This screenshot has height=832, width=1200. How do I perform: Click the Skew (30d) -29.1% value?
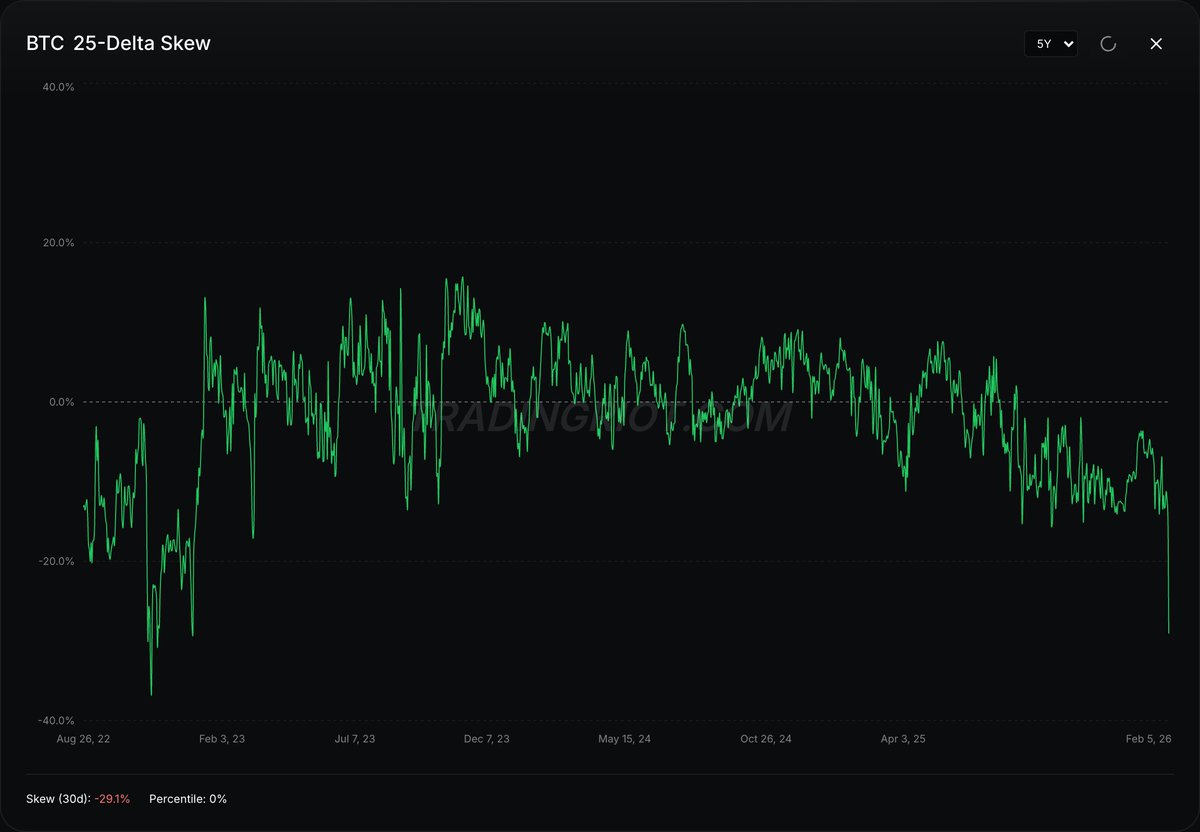coord(112,799)
